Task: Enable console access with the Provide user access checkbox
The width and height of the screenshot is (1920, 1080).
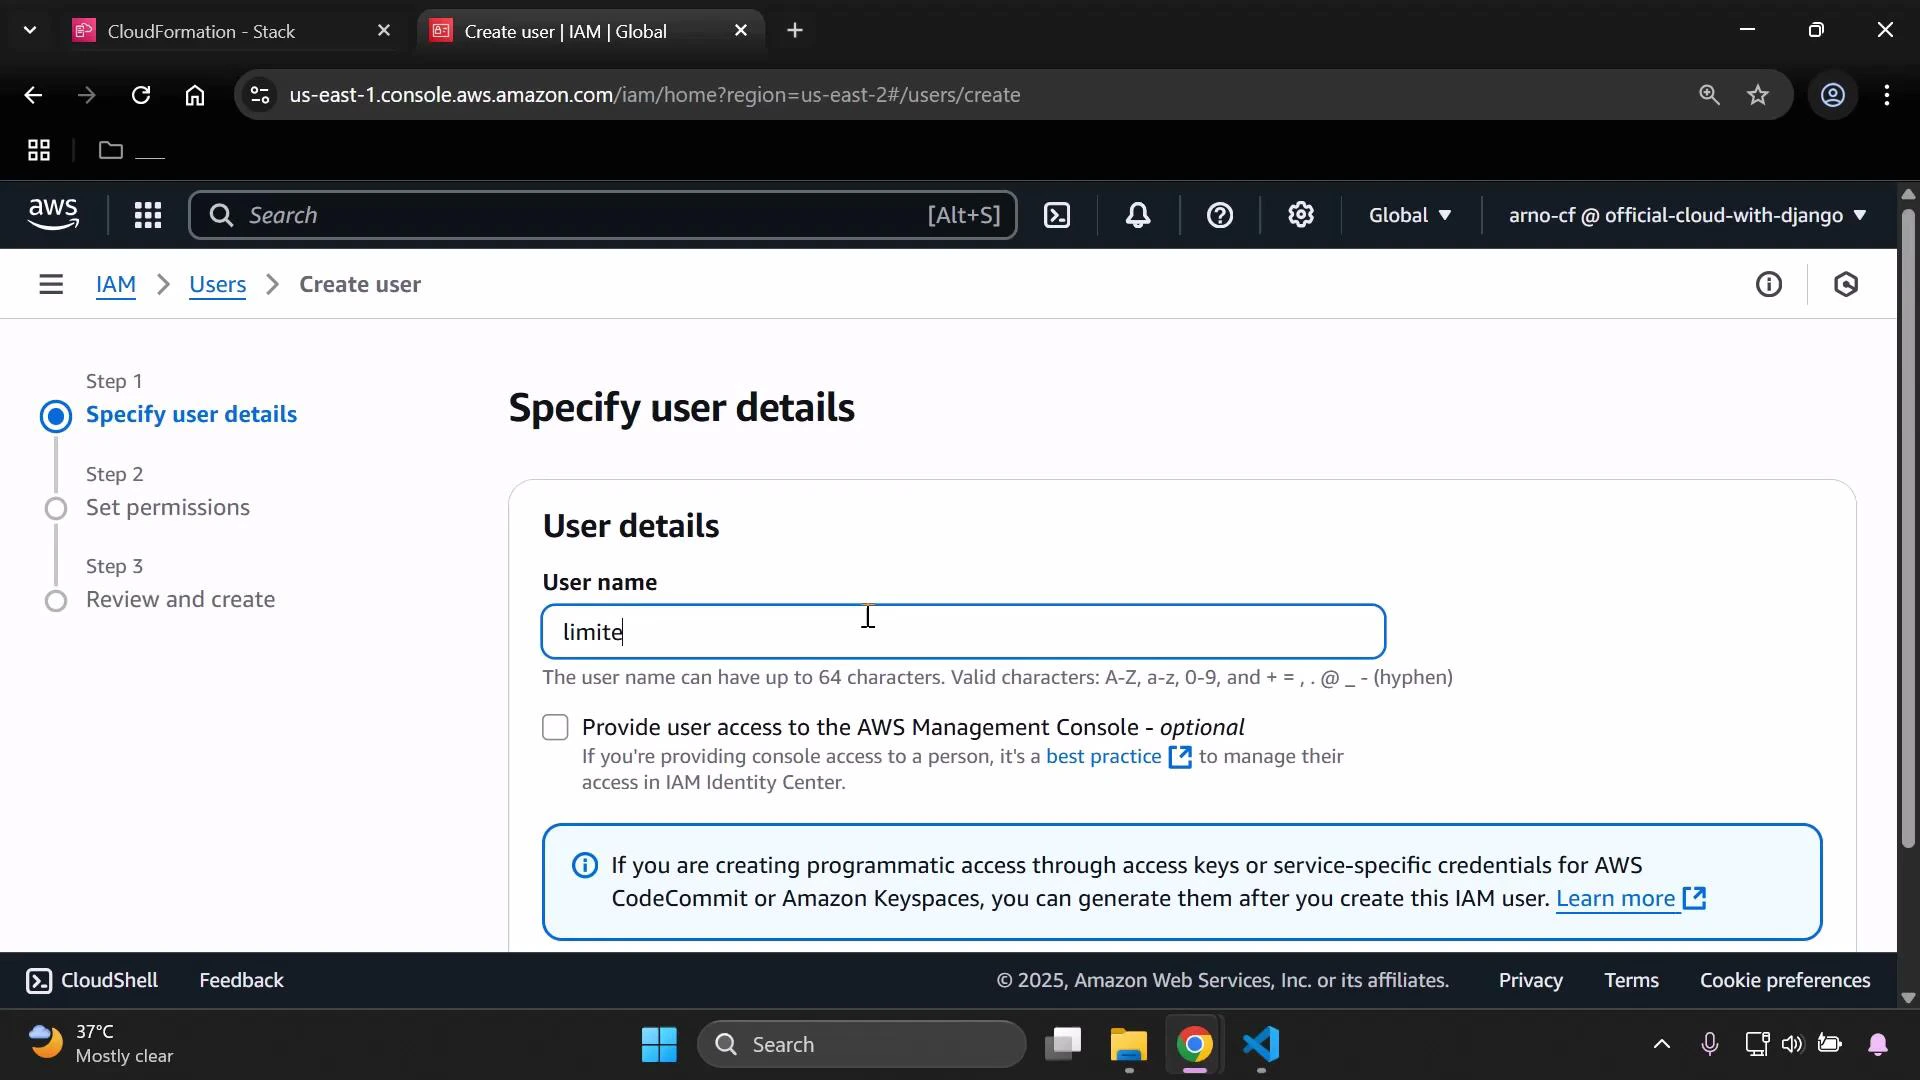Action: (x=555, y=727)
